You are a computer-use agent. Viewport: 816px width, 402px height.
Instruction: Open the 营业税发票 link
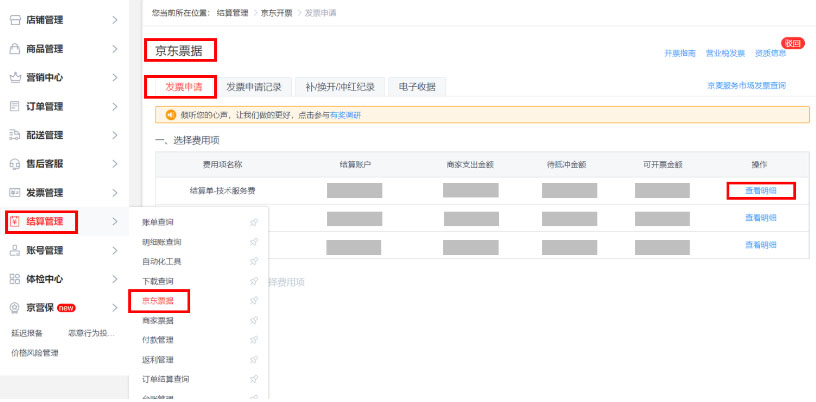(725, 53)
